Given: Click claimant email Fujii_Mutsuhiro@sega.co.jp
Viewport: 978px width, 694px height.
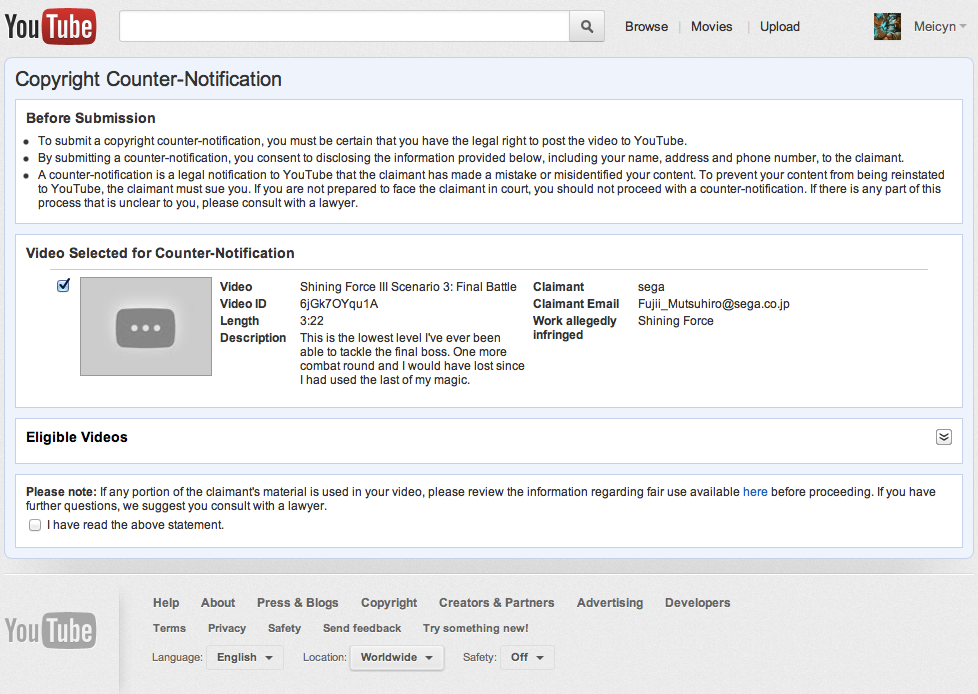Looking at the screenshot, I should pyautogui.click(x=714, y=304).
